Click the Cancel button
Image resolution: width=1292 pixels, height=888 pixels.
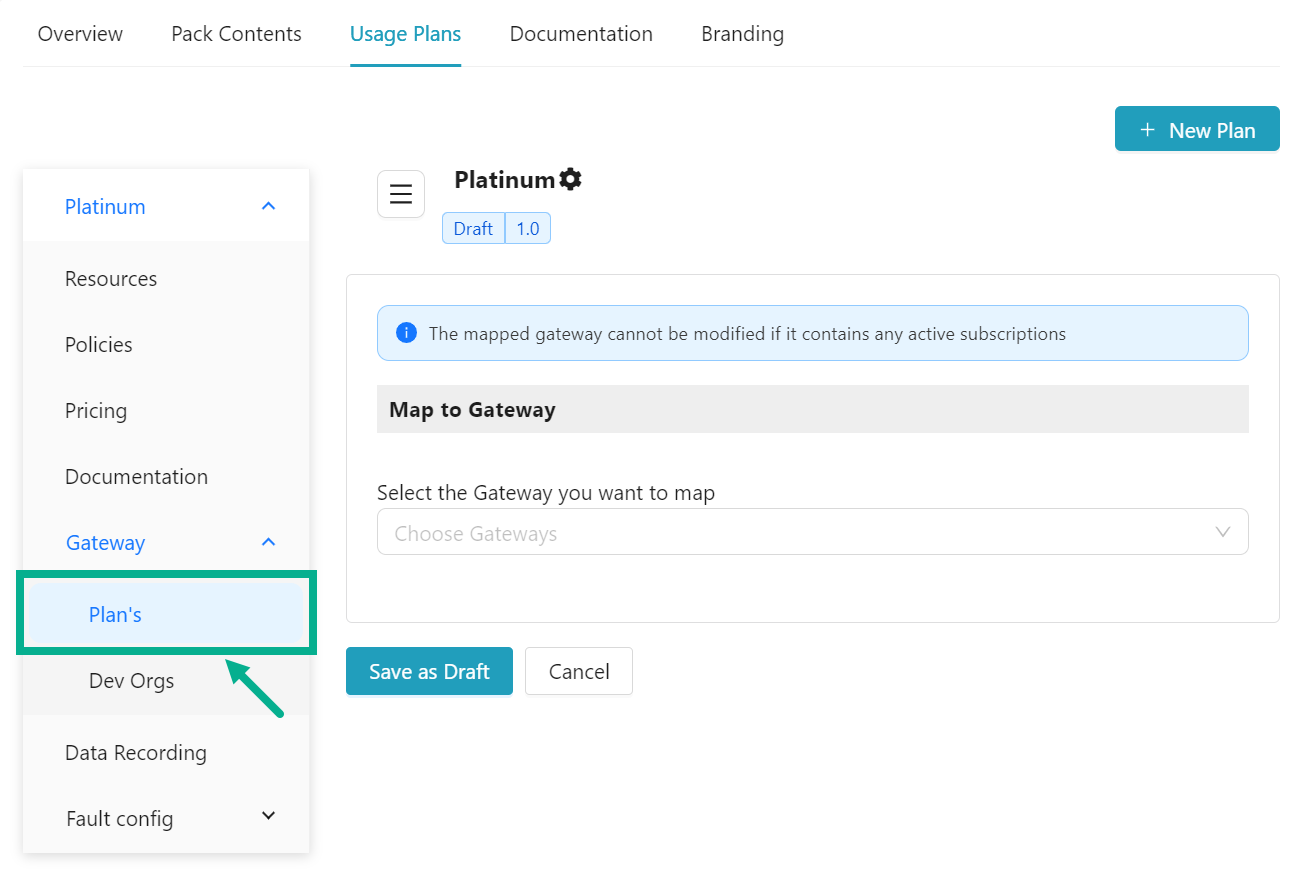tap(578, 671)
